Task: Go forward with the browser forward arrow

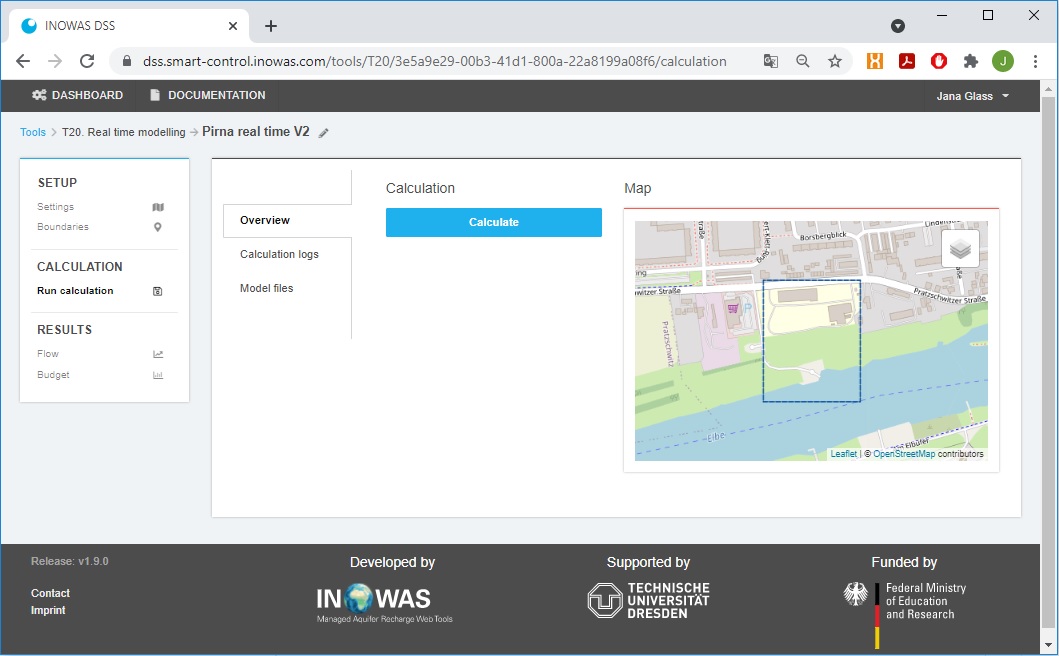Action: (x=55, y=61)
